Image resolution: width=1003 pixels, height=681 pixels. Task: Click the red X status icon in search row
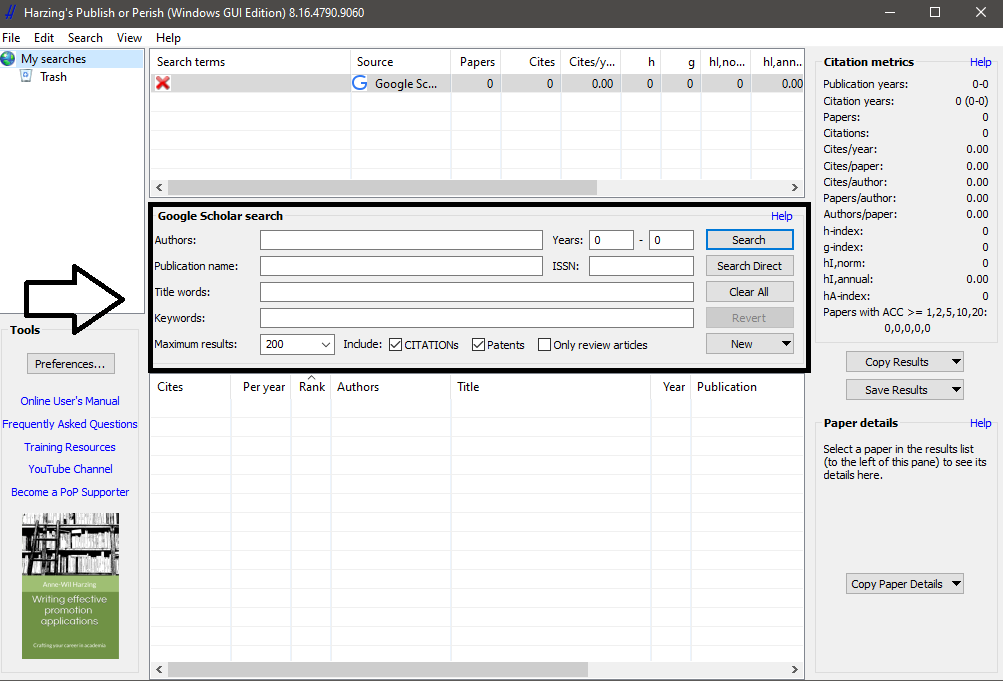click(x=163, y=83)
